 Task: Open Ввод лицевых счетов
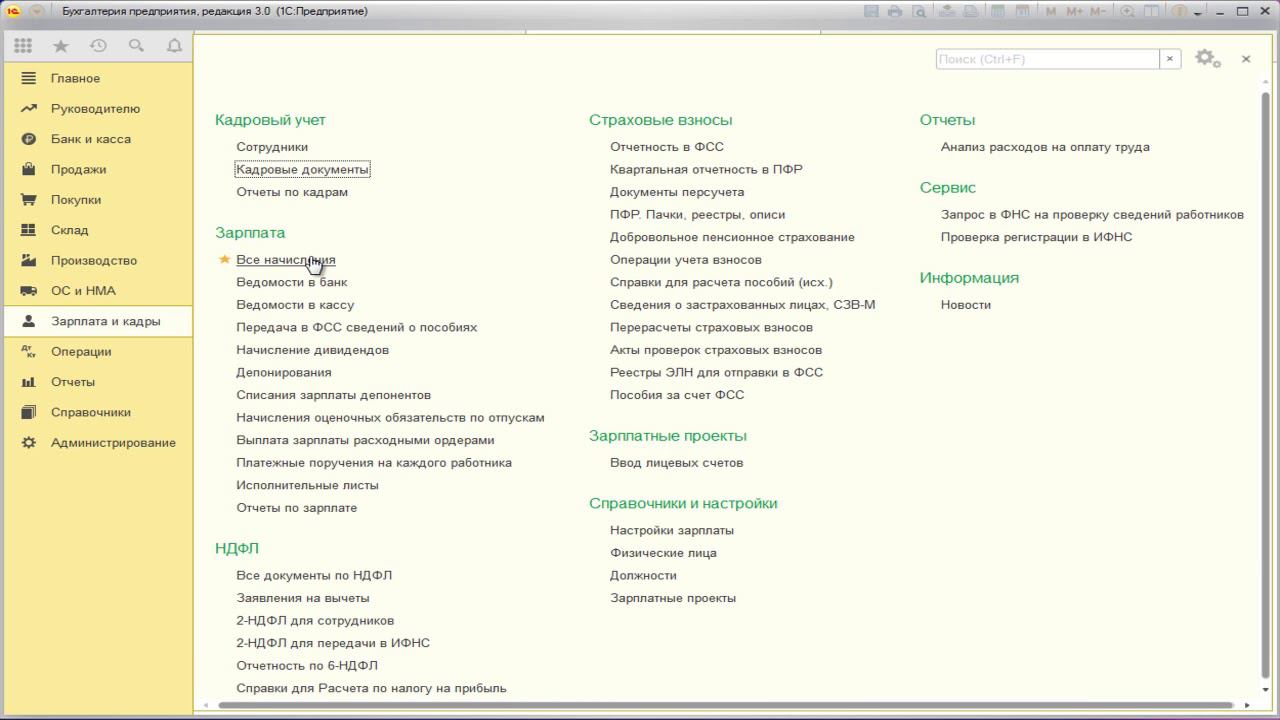676,463
